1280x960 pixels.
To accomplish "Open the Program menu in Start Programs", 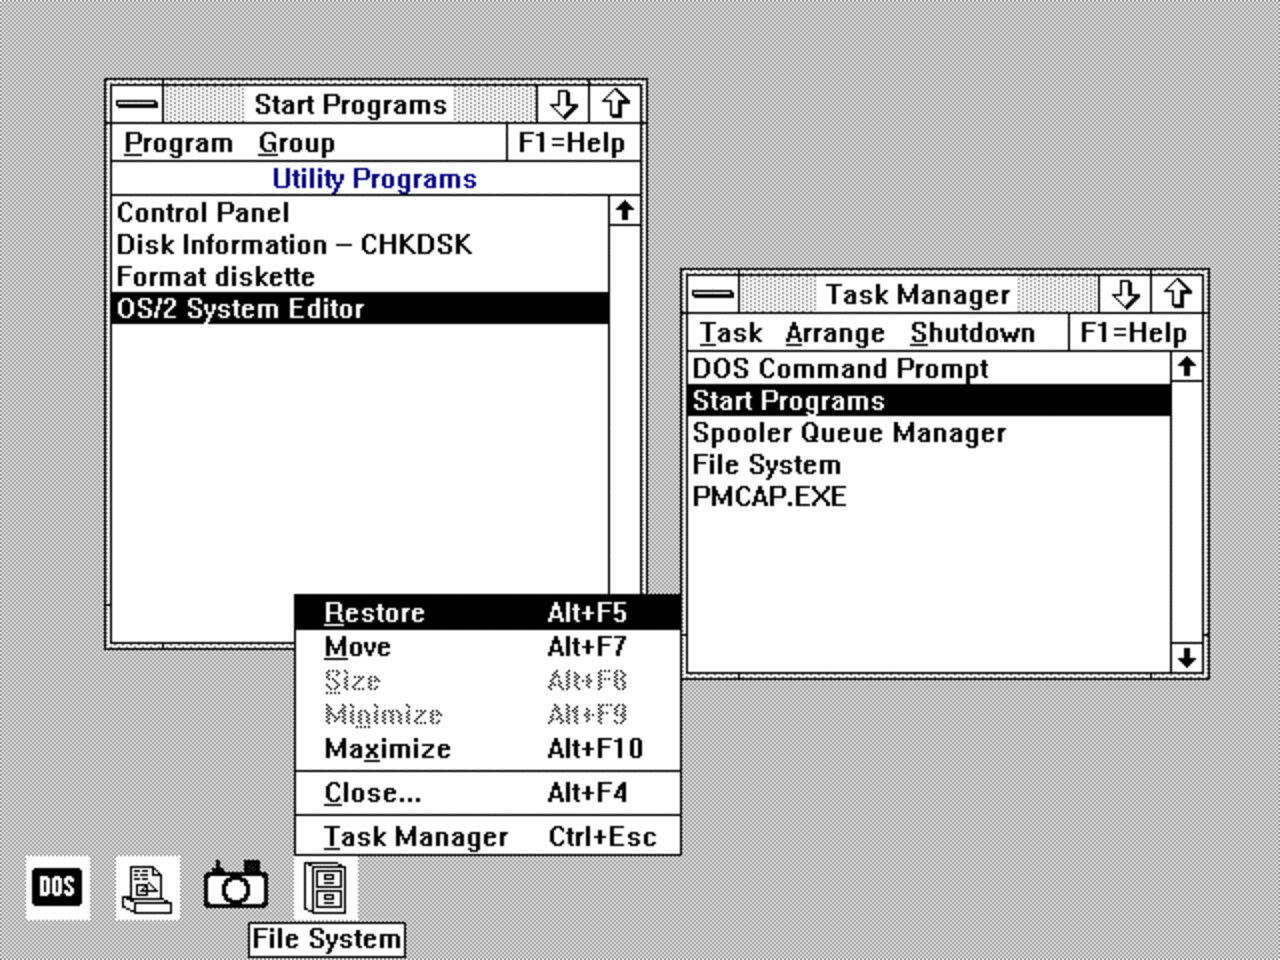I will (178, 143).
